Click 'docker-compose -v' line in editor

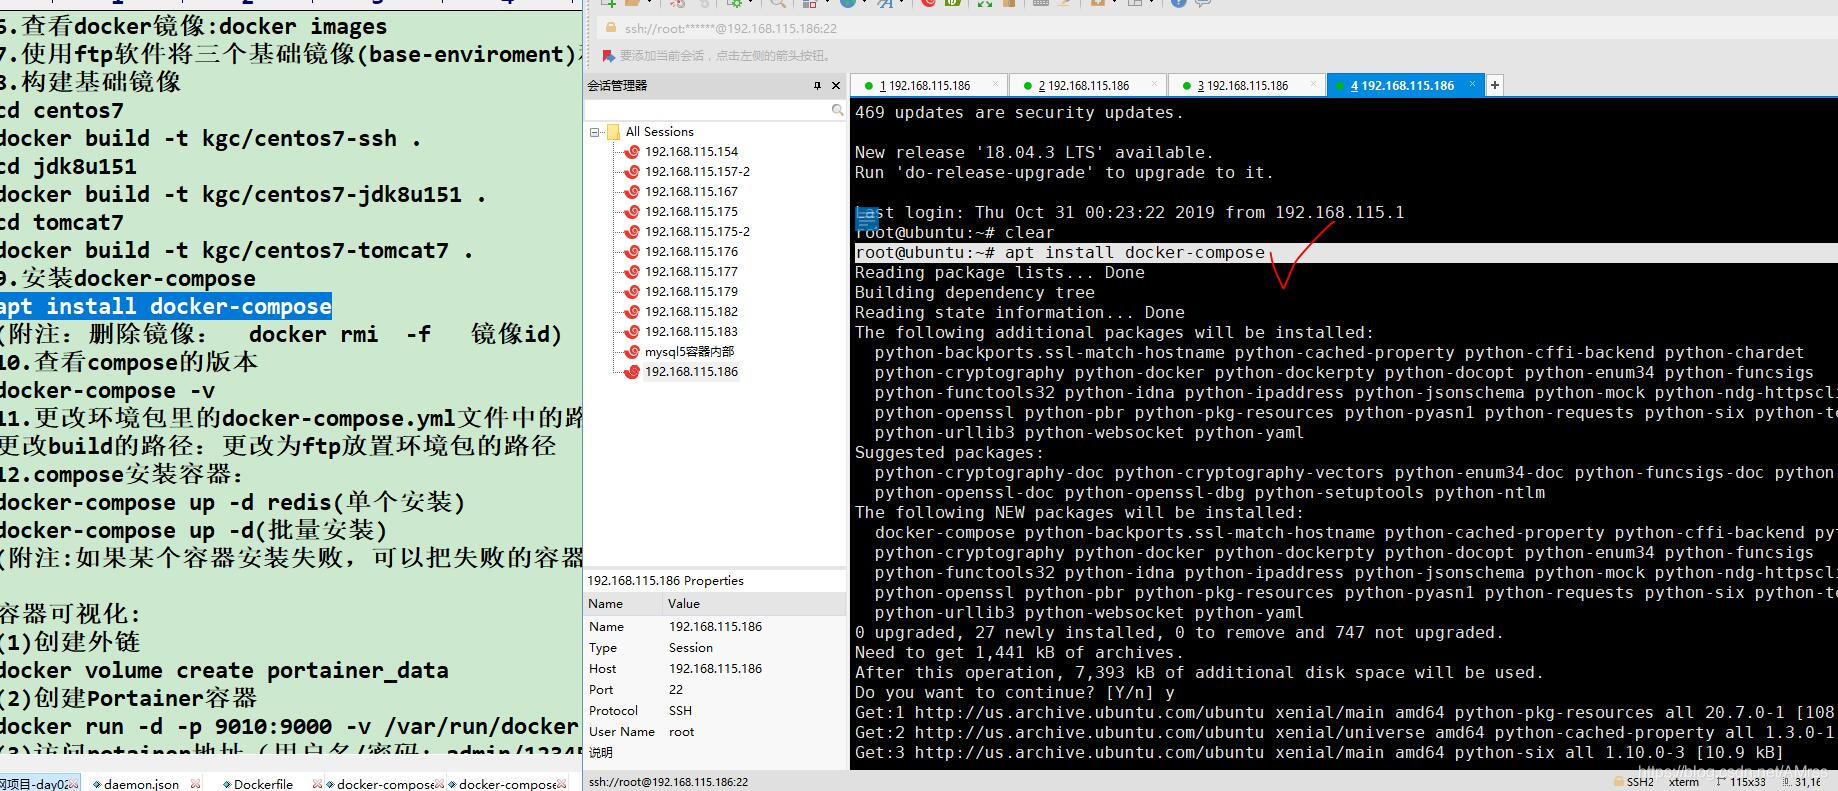(x=107, y=390)
